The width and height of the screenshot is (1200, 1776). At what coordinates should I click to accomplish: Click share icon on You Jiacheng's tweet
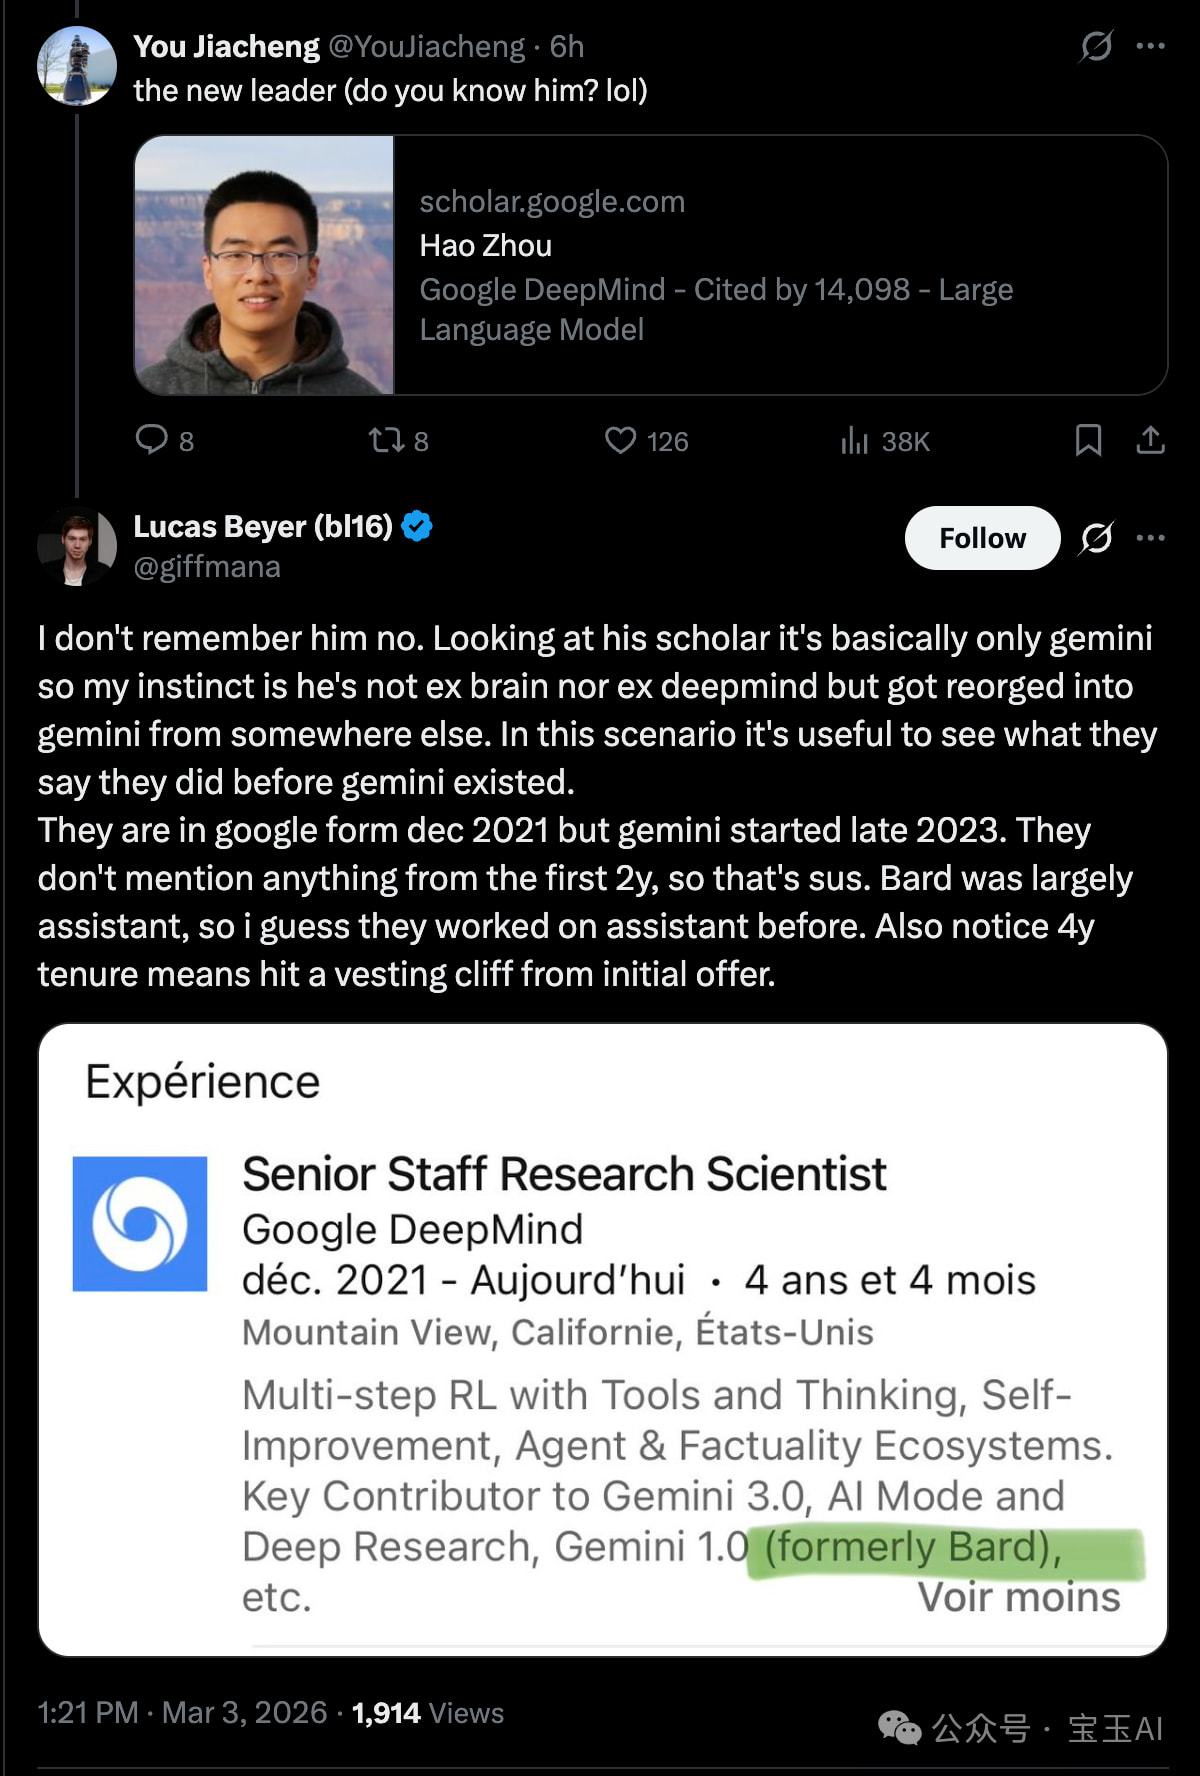pos(1151,440)
